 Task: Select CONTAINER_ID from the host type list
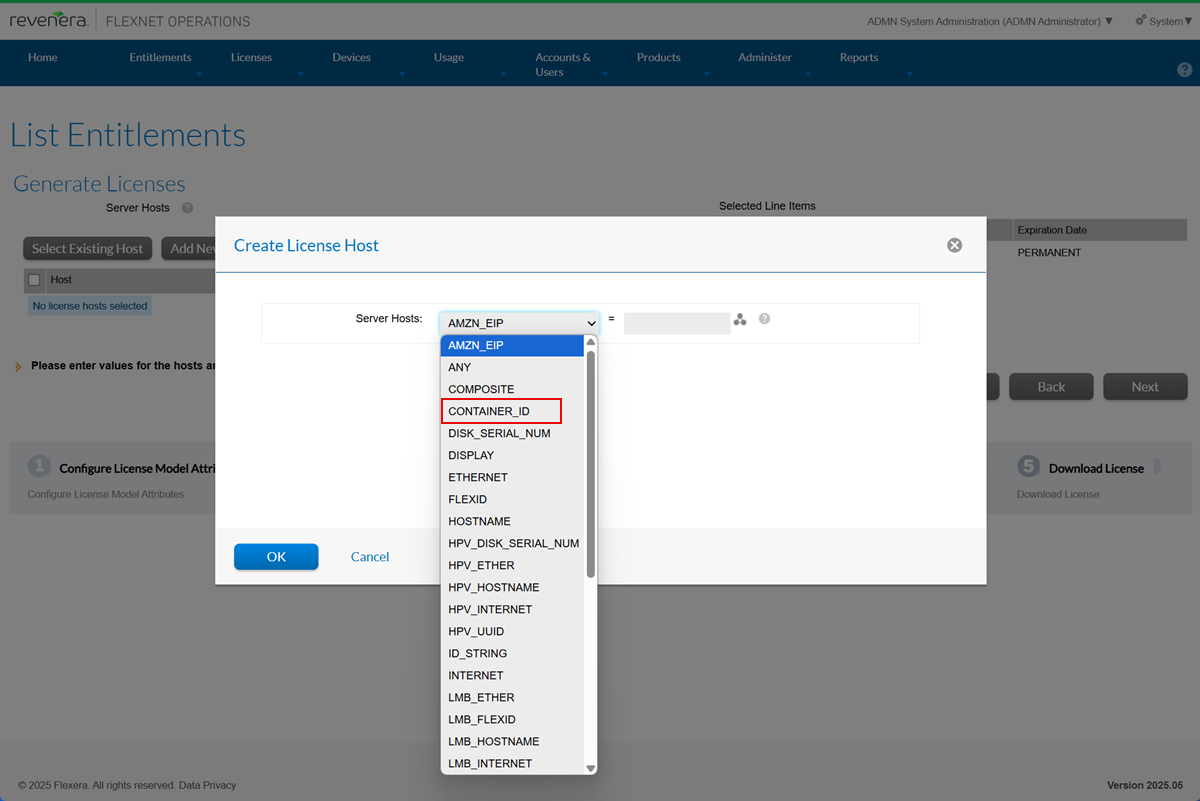pos(501,411)
